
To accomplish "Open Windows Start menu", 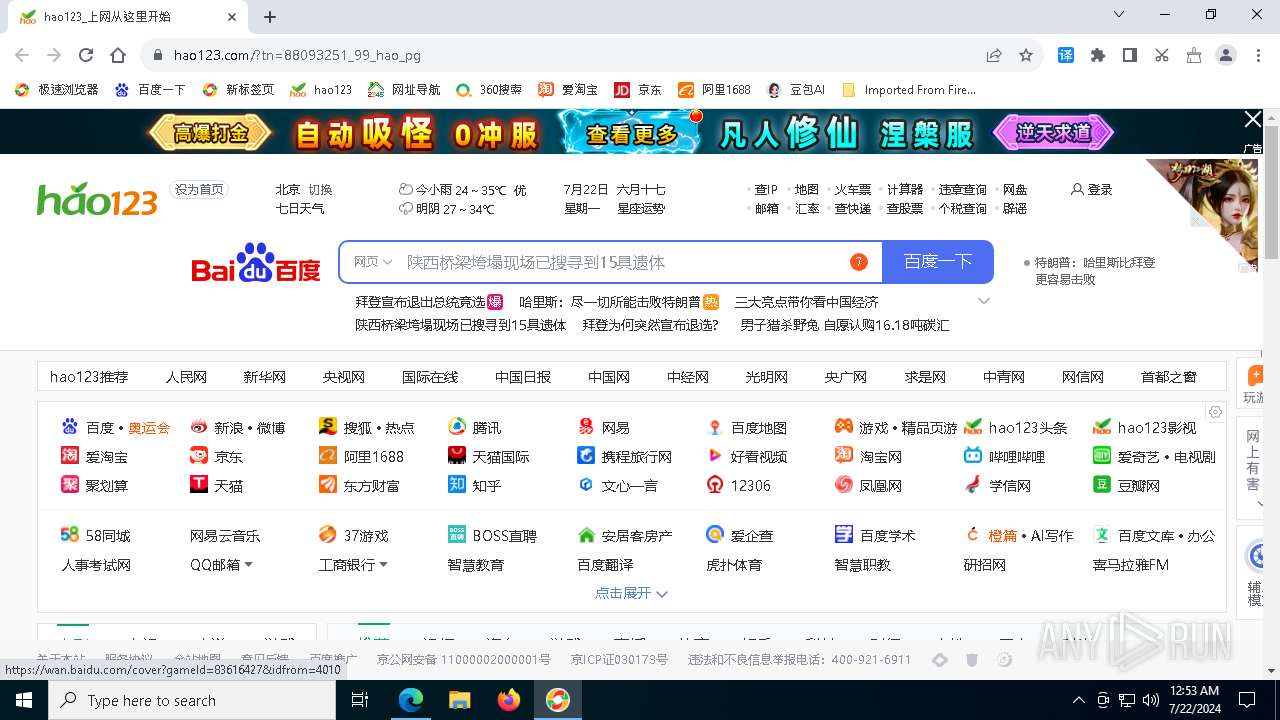I will [x=24, y=700].
